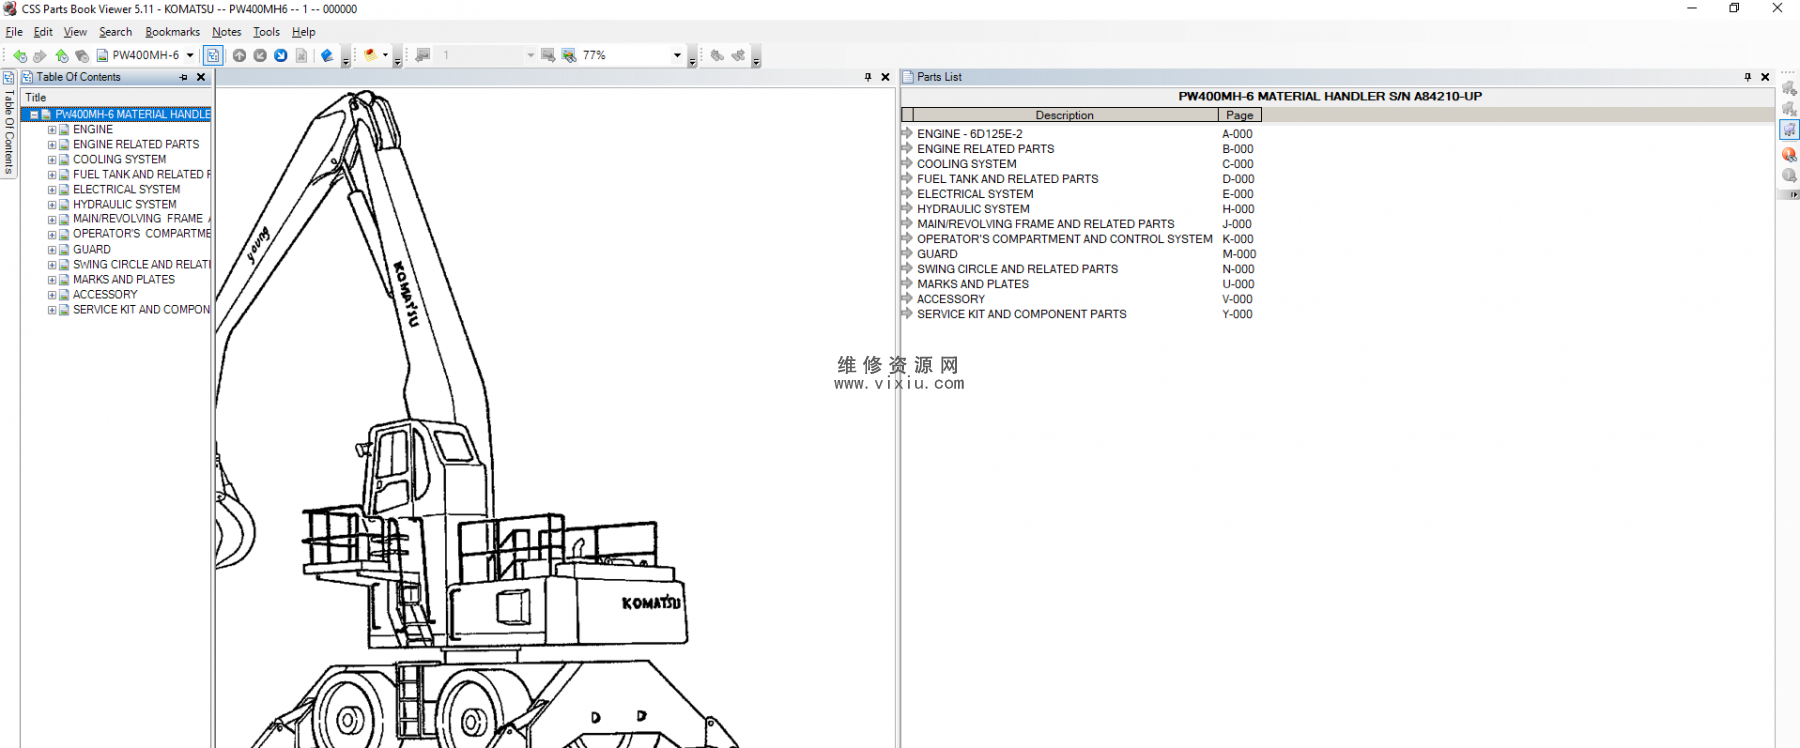Screen dimensions: 1800x748
Task: Click the zoom picture icon before 77%
Action: pyautogui.click(x=569, y=56)
